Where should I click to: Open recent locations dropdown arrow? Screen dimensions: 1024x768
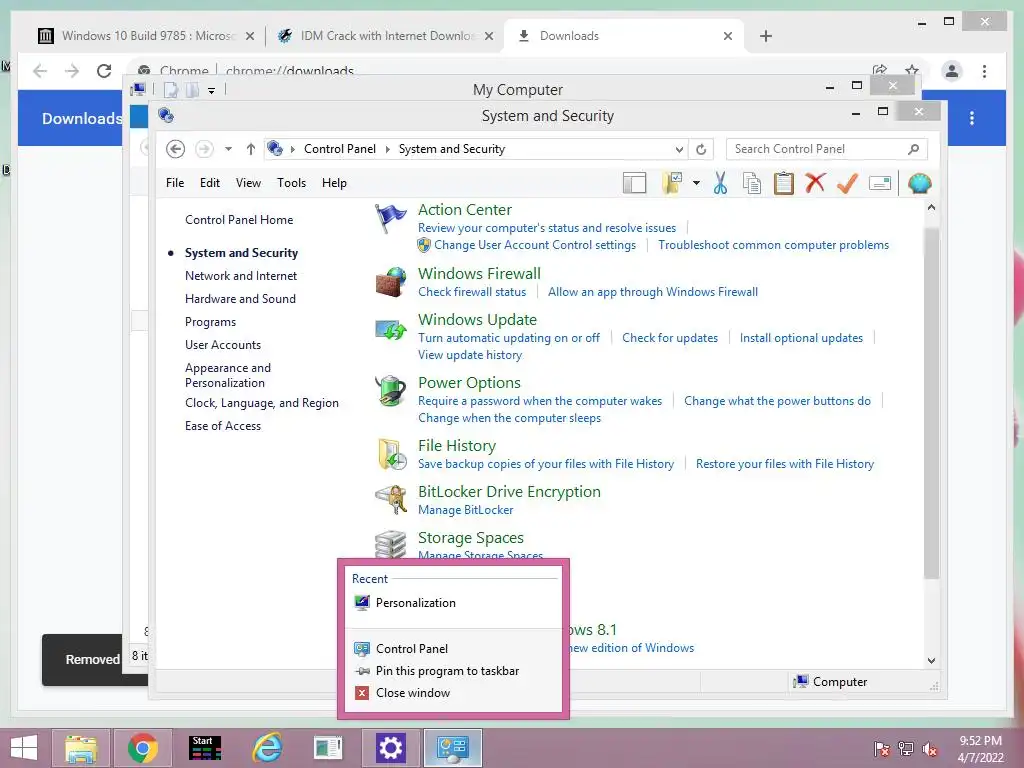pos(229,149)
